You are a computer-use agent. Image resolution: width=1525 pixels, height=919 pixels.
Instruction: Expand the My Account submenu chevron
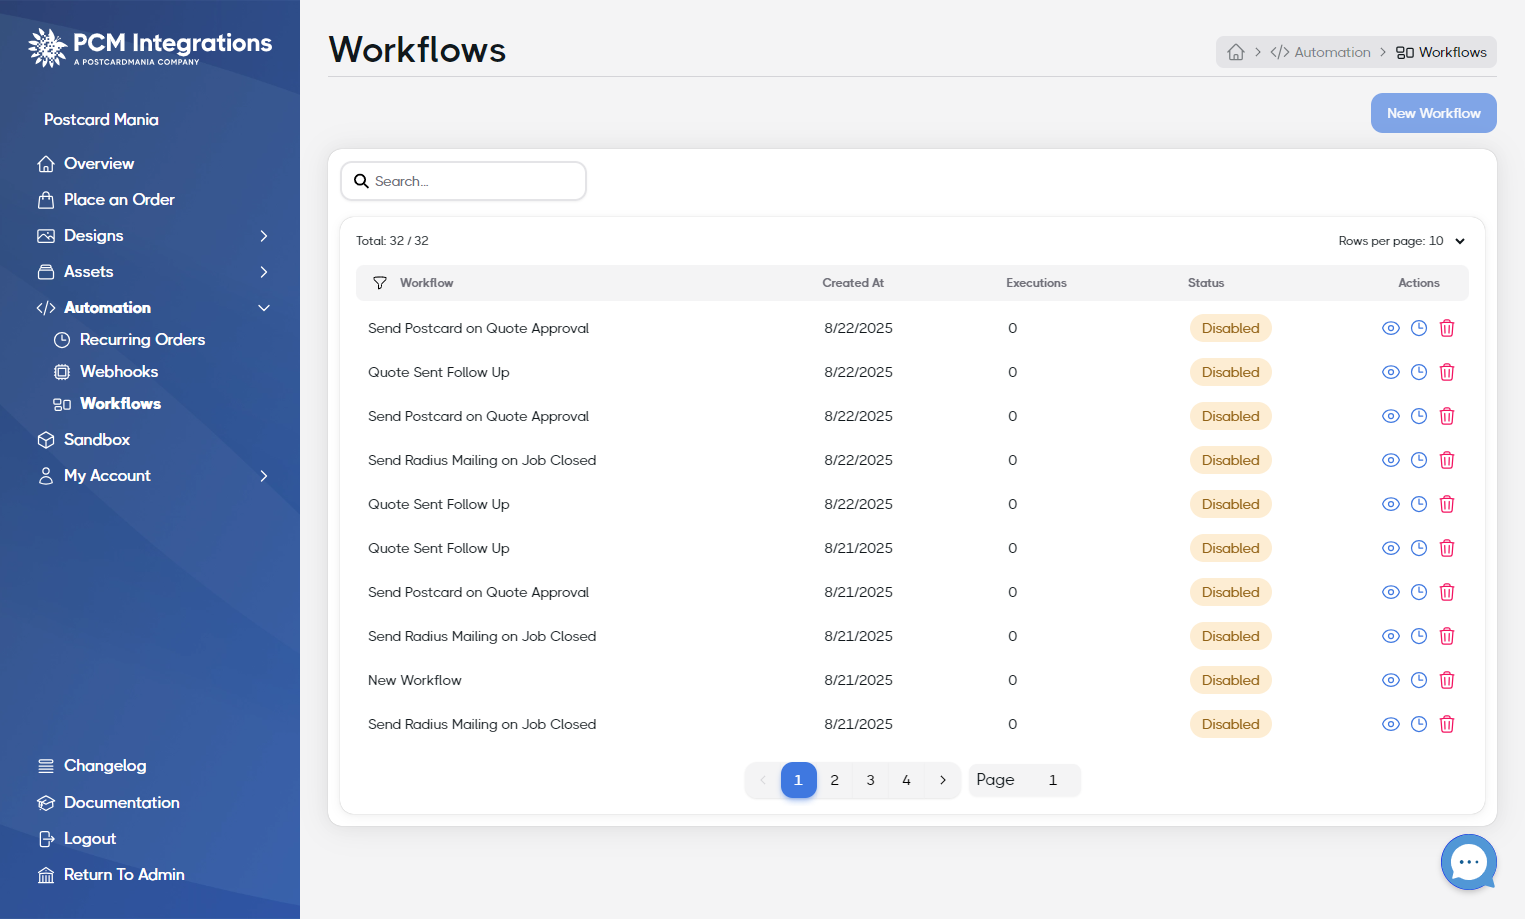tap(264, 476)
